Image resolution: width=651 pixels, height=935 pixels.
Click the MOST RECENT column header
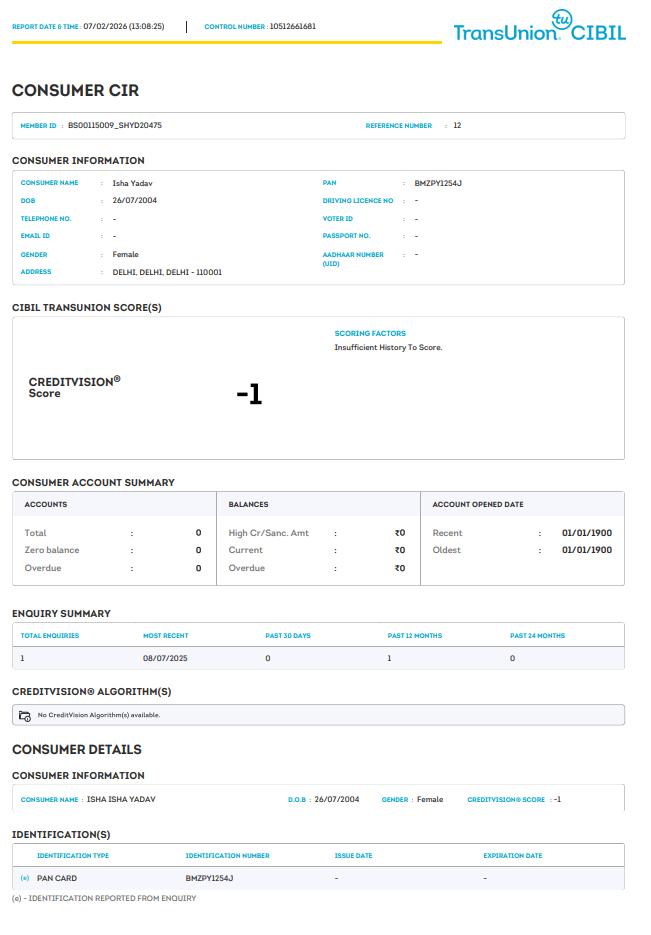(166, 636)
